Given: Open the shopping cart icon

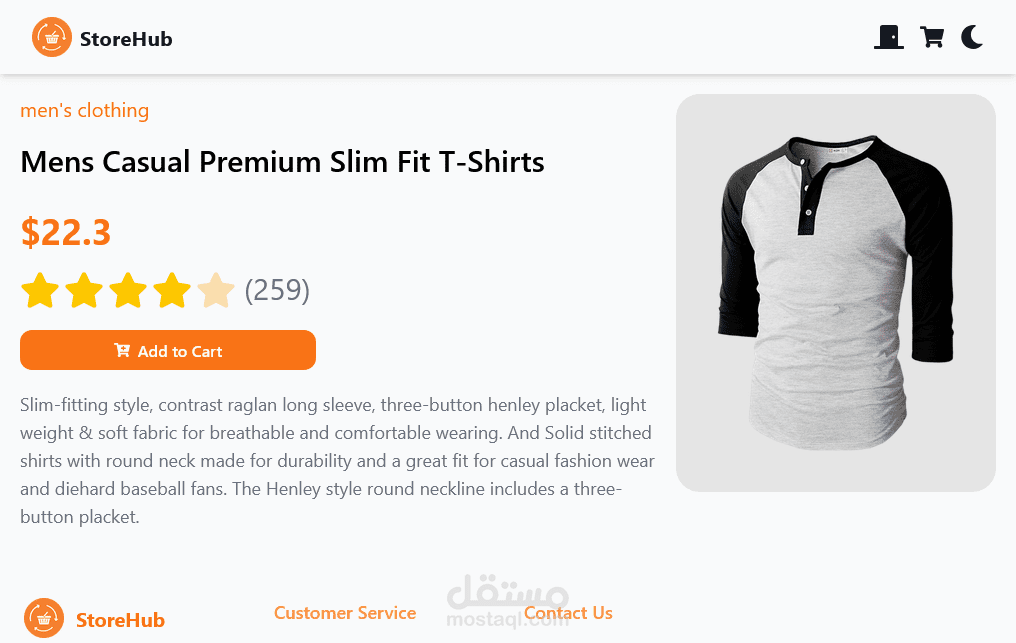Looking at the screenshot, I should point(932,38).
